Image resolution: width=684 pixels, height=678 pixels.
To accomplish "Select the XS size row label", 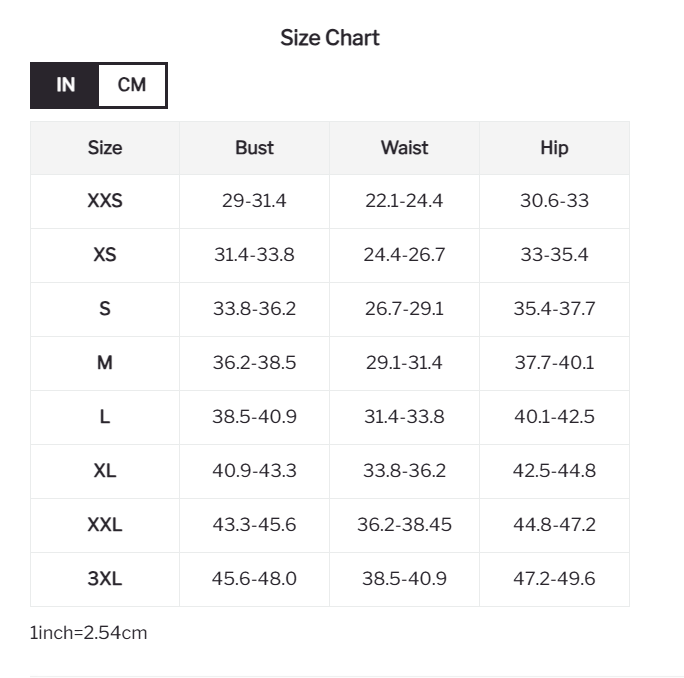I will 105,255.
